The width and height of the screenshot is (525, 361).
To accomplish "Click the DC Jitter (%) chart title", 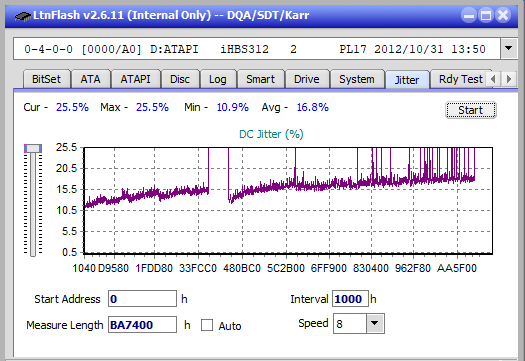I will [271, 134].
